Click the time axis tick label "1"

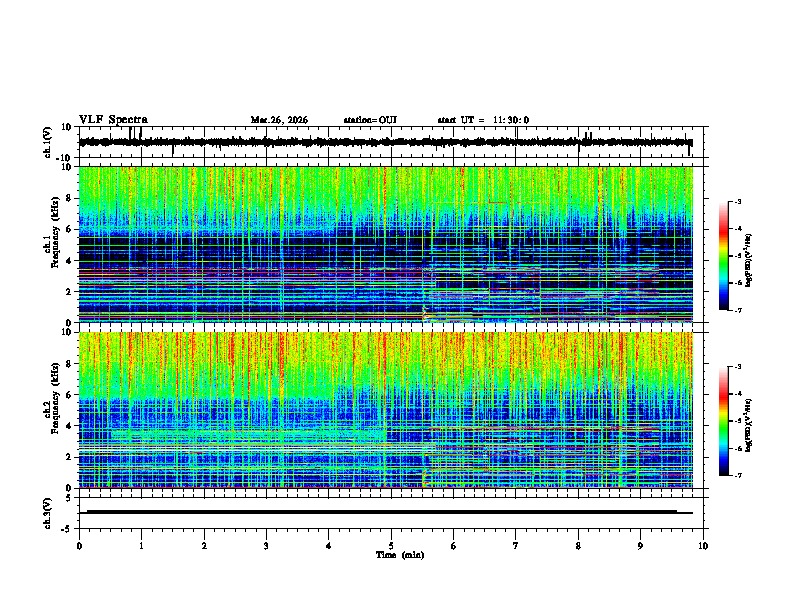point(141,546)
